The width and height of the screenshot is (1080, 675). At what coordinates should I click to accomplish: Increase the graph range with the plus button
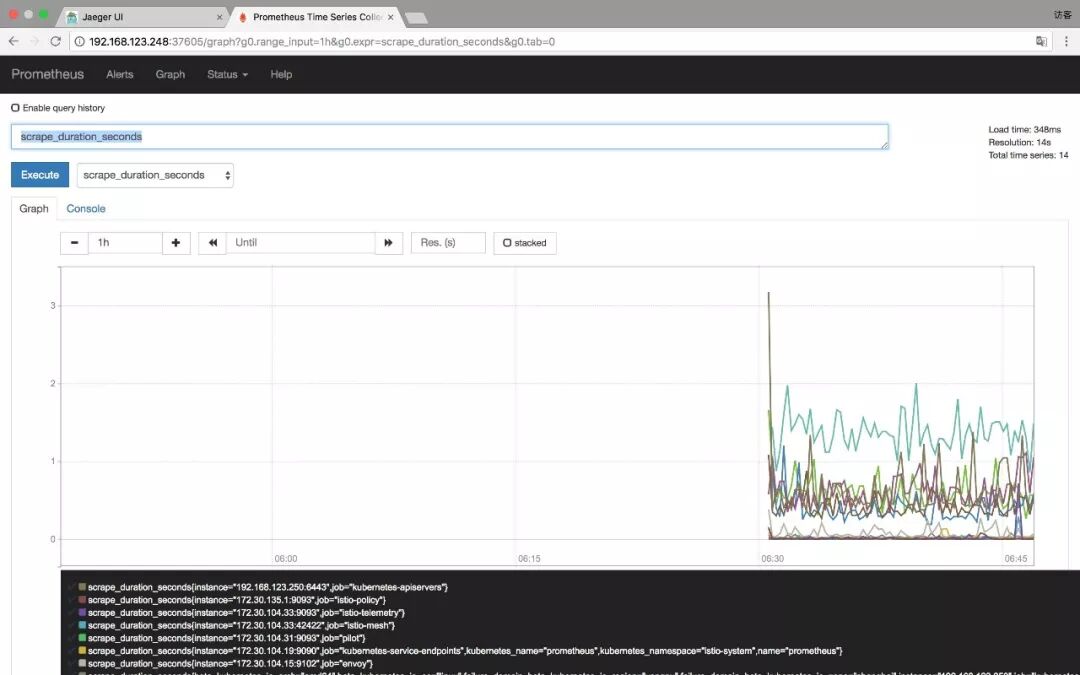click(176, 242)
